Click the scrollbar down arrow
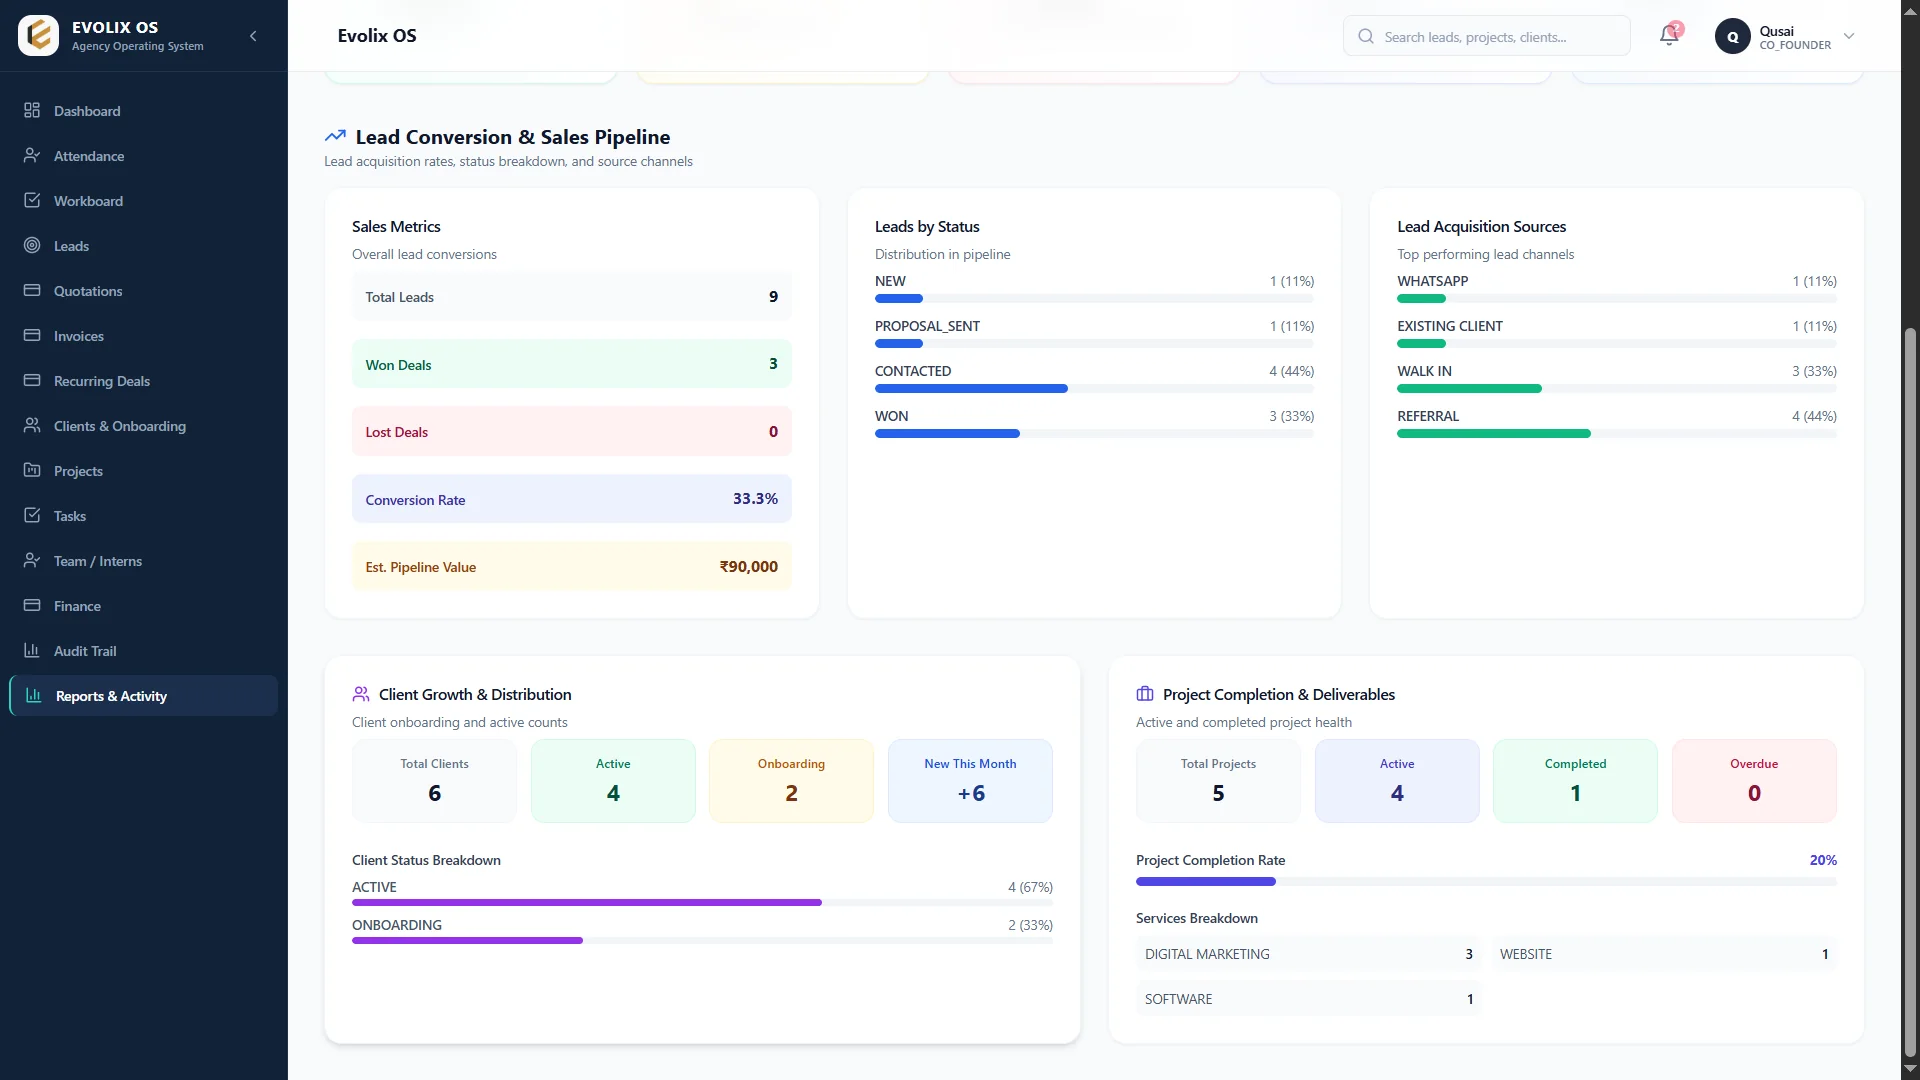 pos(1910,1069)
